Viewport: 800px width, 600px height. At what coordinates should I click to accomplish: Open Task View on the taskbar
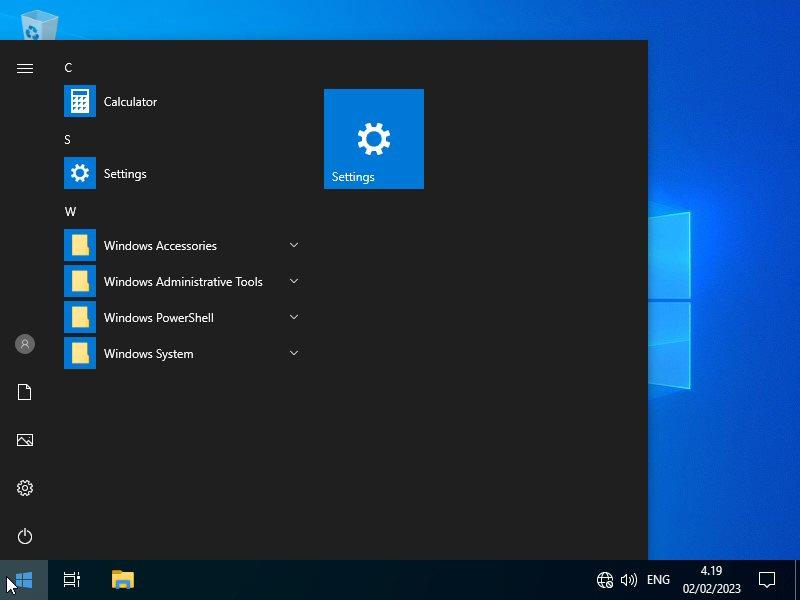[71, 580]
